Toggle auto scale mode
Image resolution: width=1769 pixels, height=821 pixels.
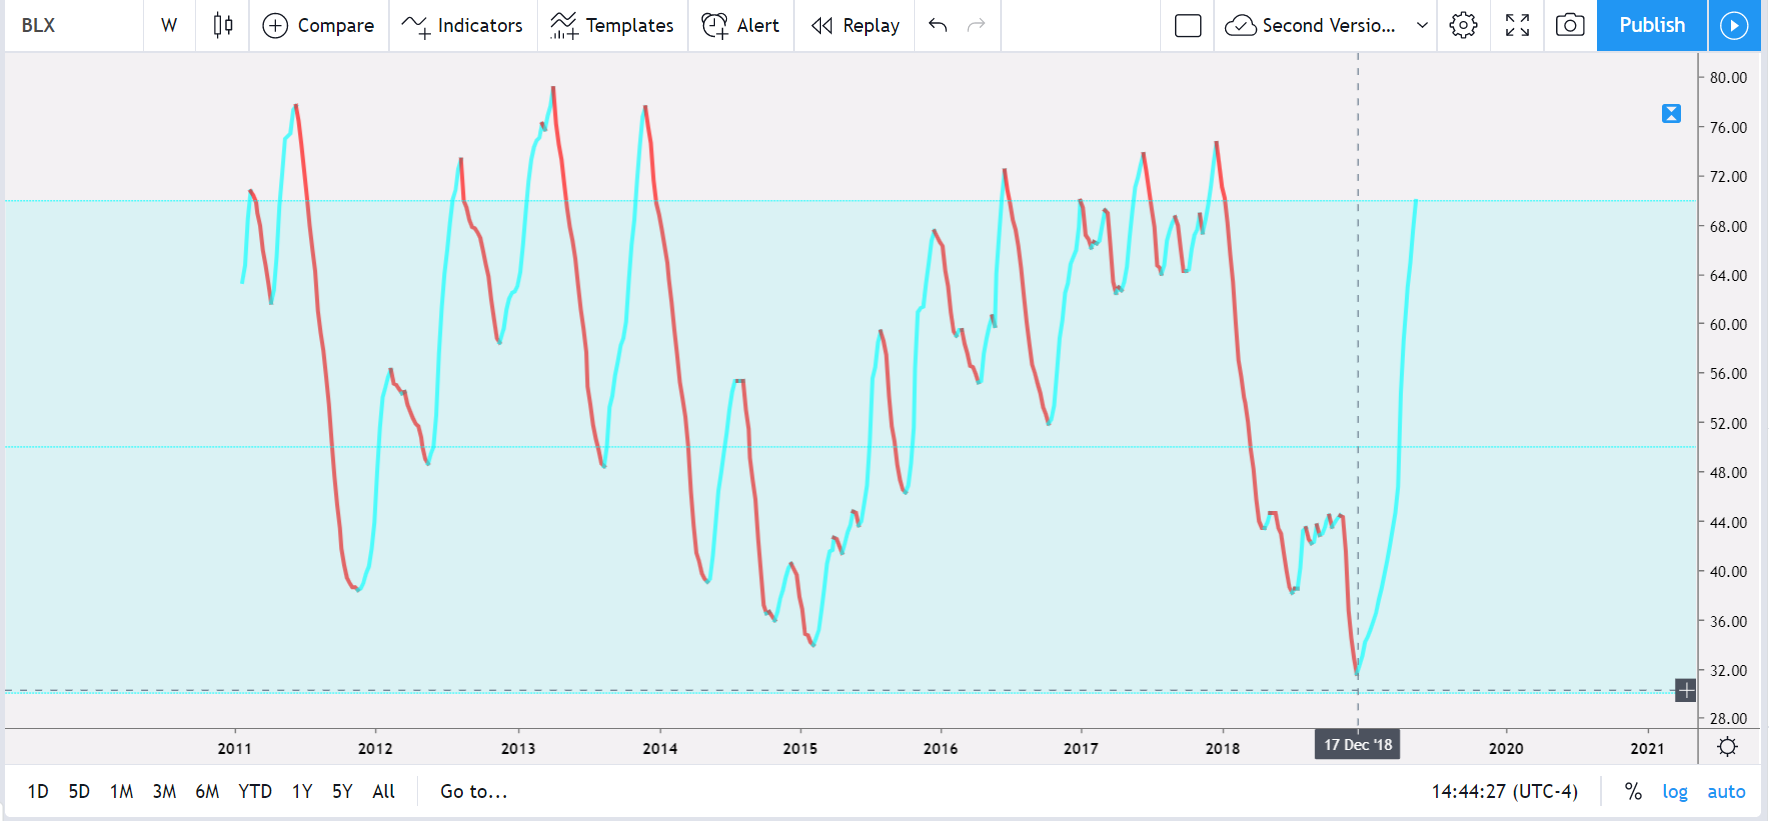pyautogui.click(x=1726, y=792)
